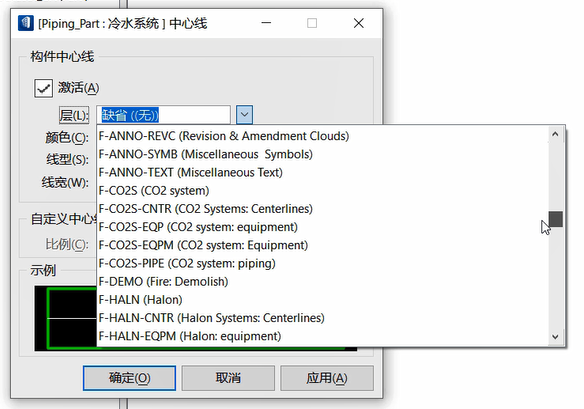Click the 层(L) layer text field
This screenshot has height=409, width=584.
pos(164,115)
